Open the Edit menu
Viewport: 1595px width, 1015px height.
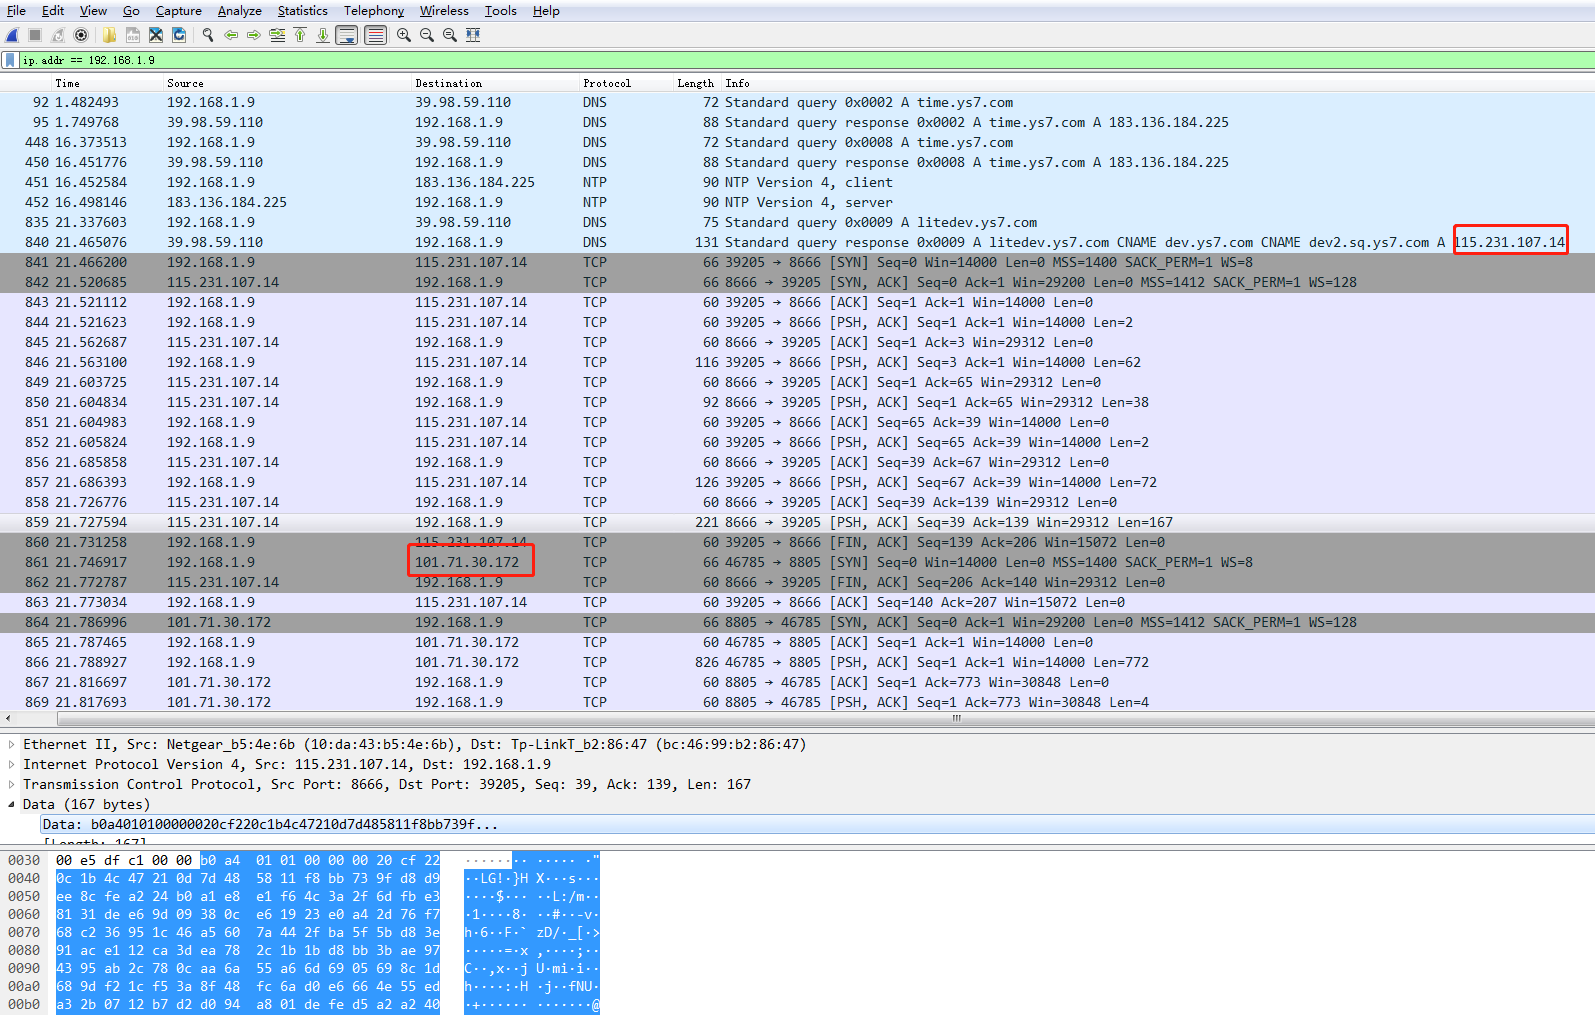click(x=53, y=11)
